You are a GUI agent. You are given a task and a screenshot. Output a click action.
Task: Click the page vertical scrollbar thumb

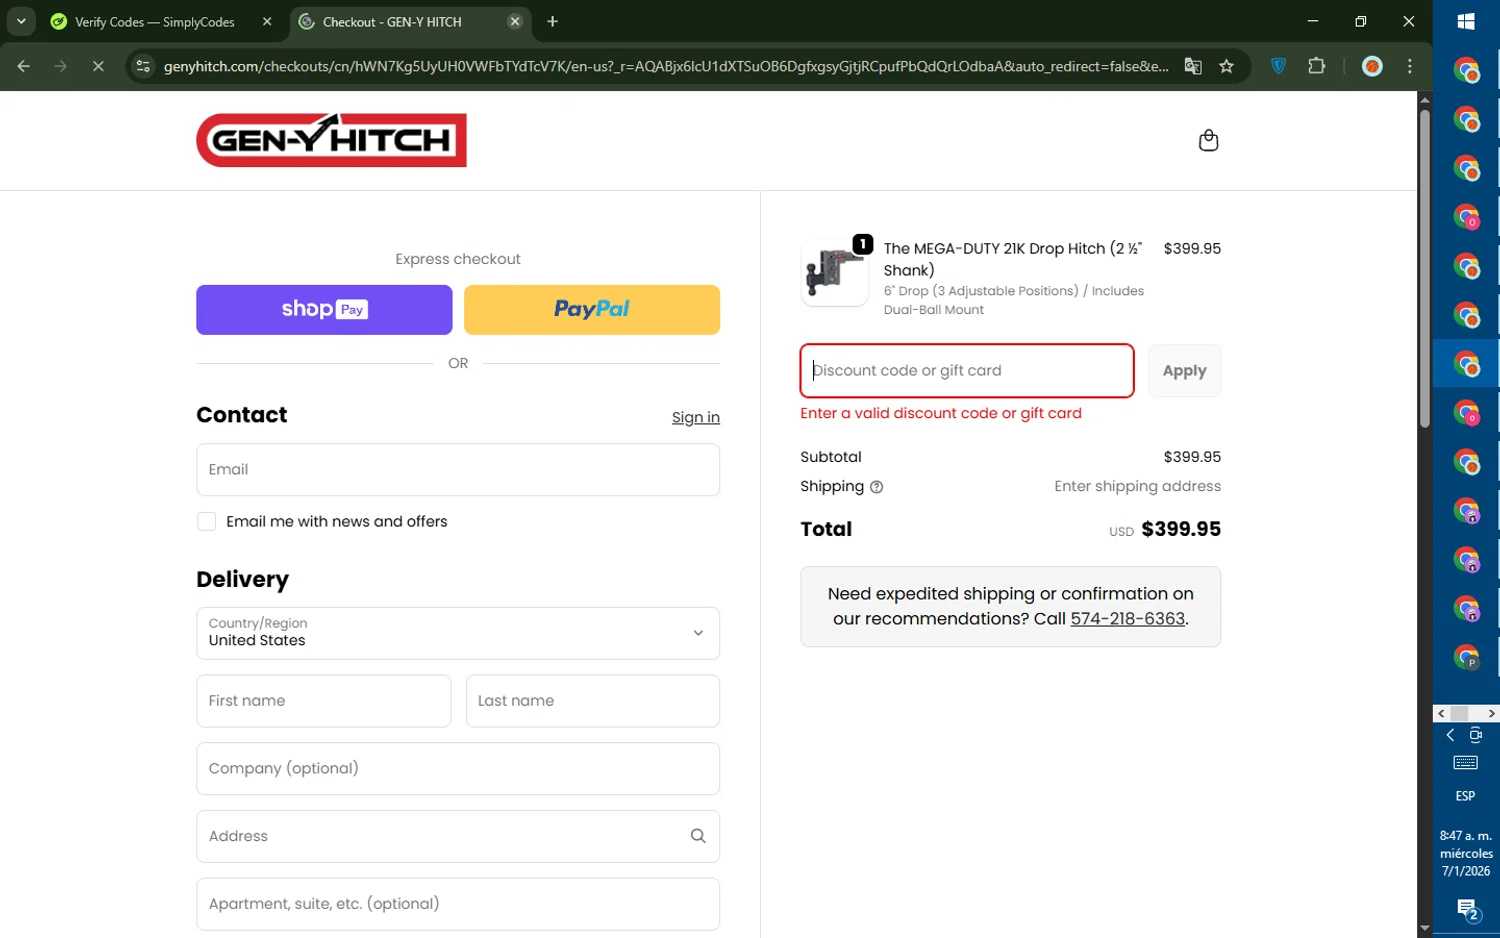click(1424, 267)
